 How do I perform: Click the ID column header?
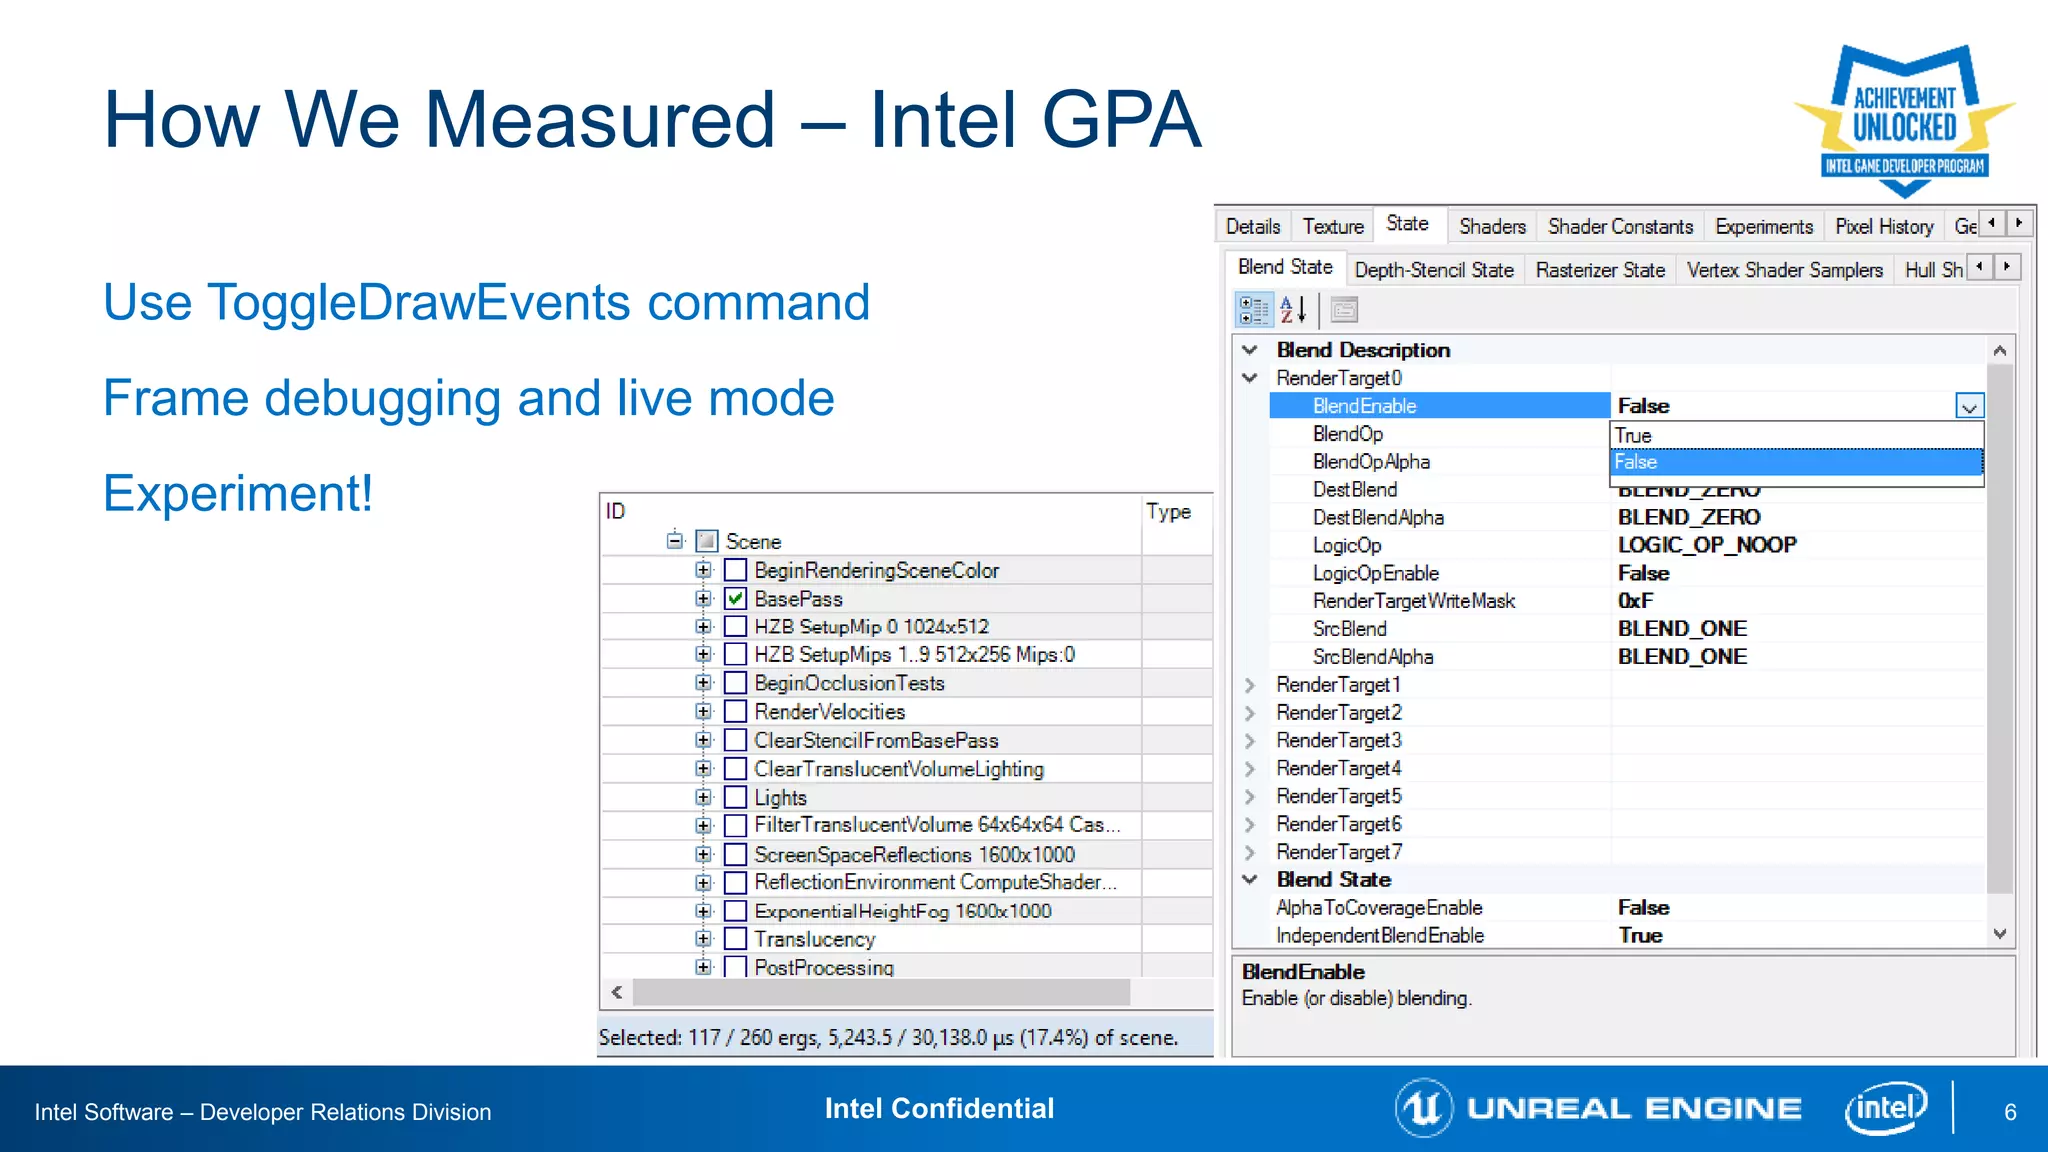click(x=870, y=511)
